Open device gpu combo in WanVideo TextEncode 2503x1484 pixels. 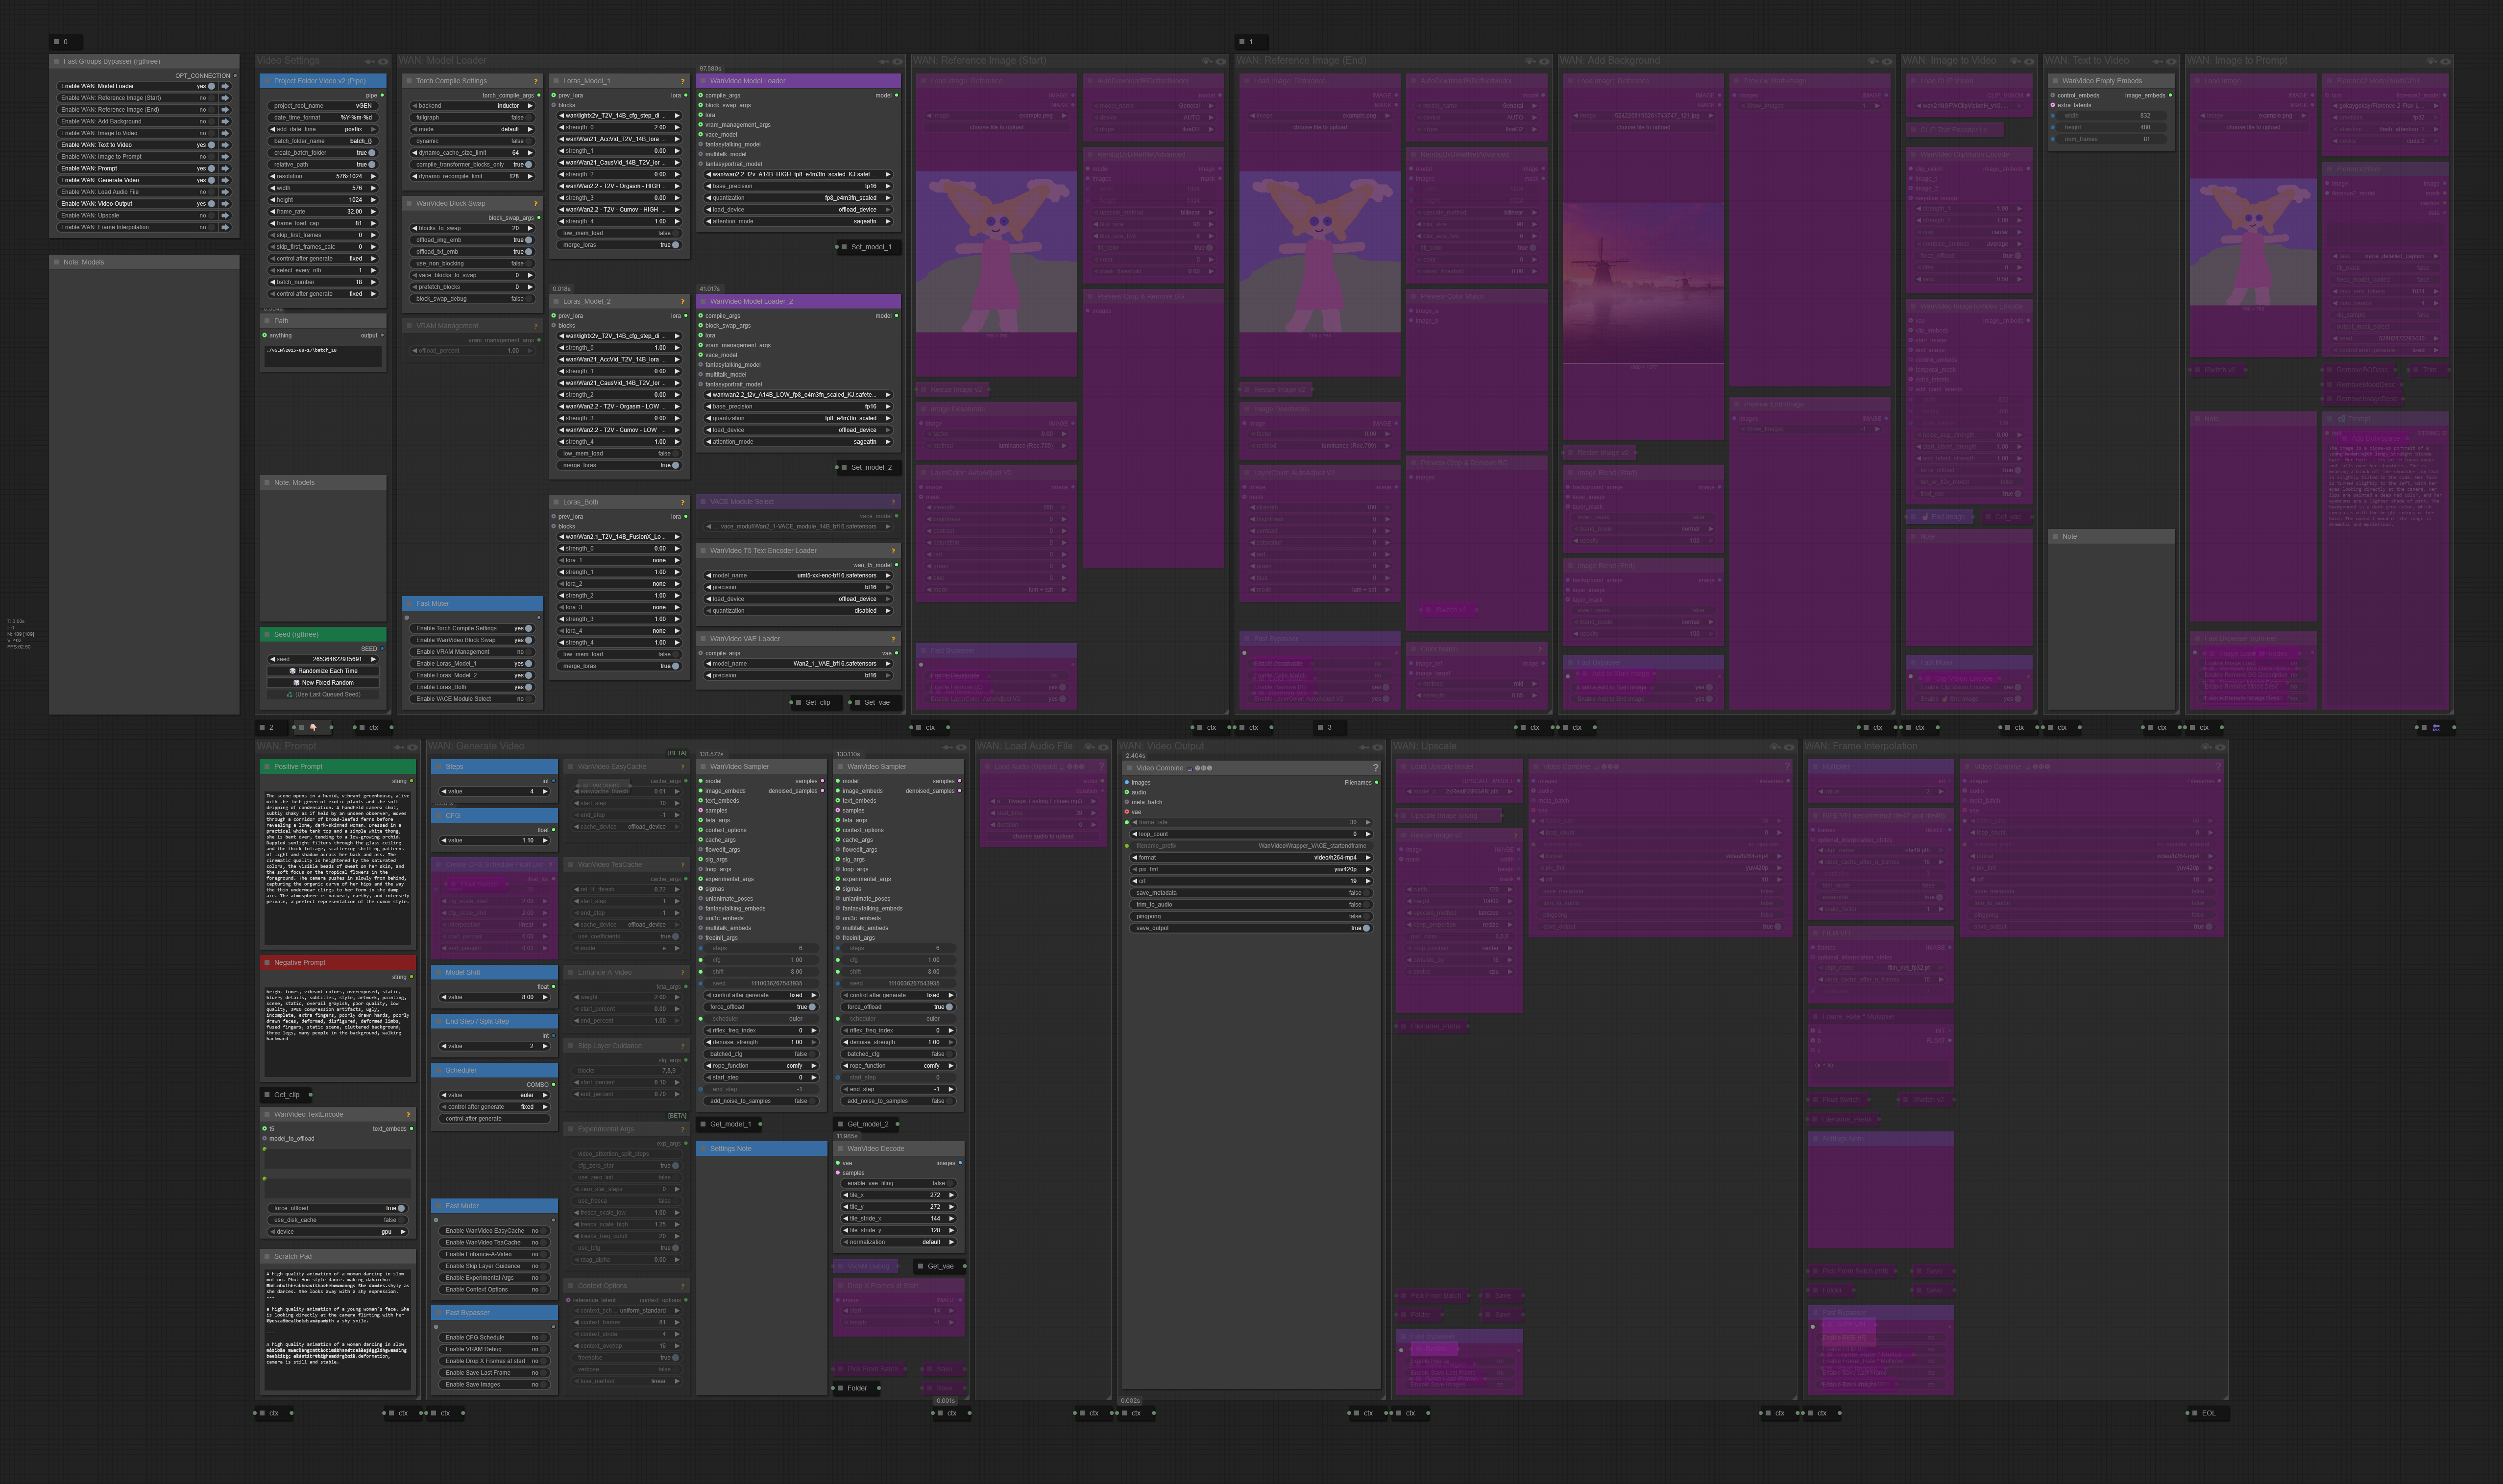click(338, 1232)
